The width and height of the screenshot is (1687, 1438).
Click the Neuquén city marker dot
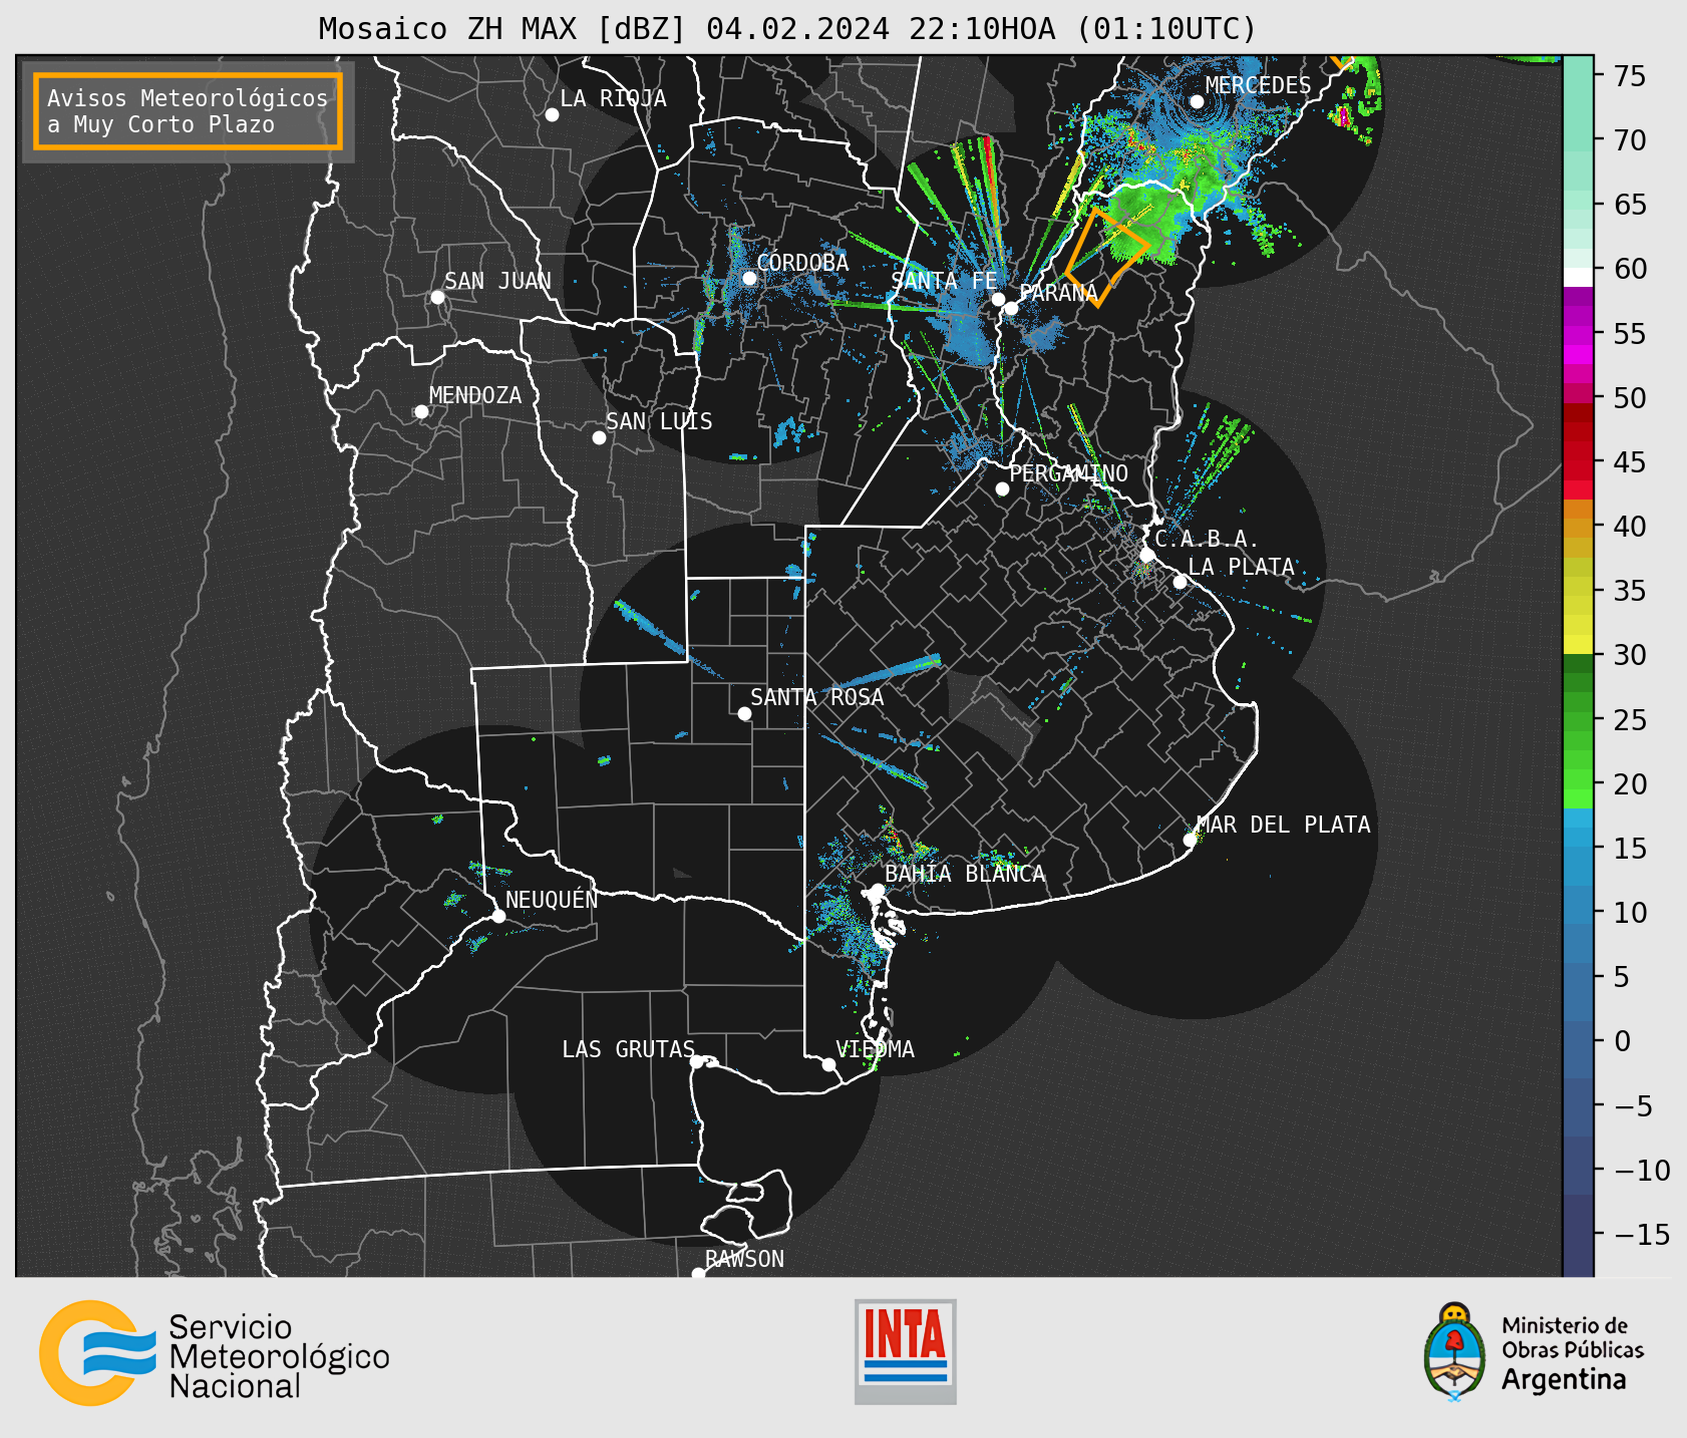[x=498, y=916]
